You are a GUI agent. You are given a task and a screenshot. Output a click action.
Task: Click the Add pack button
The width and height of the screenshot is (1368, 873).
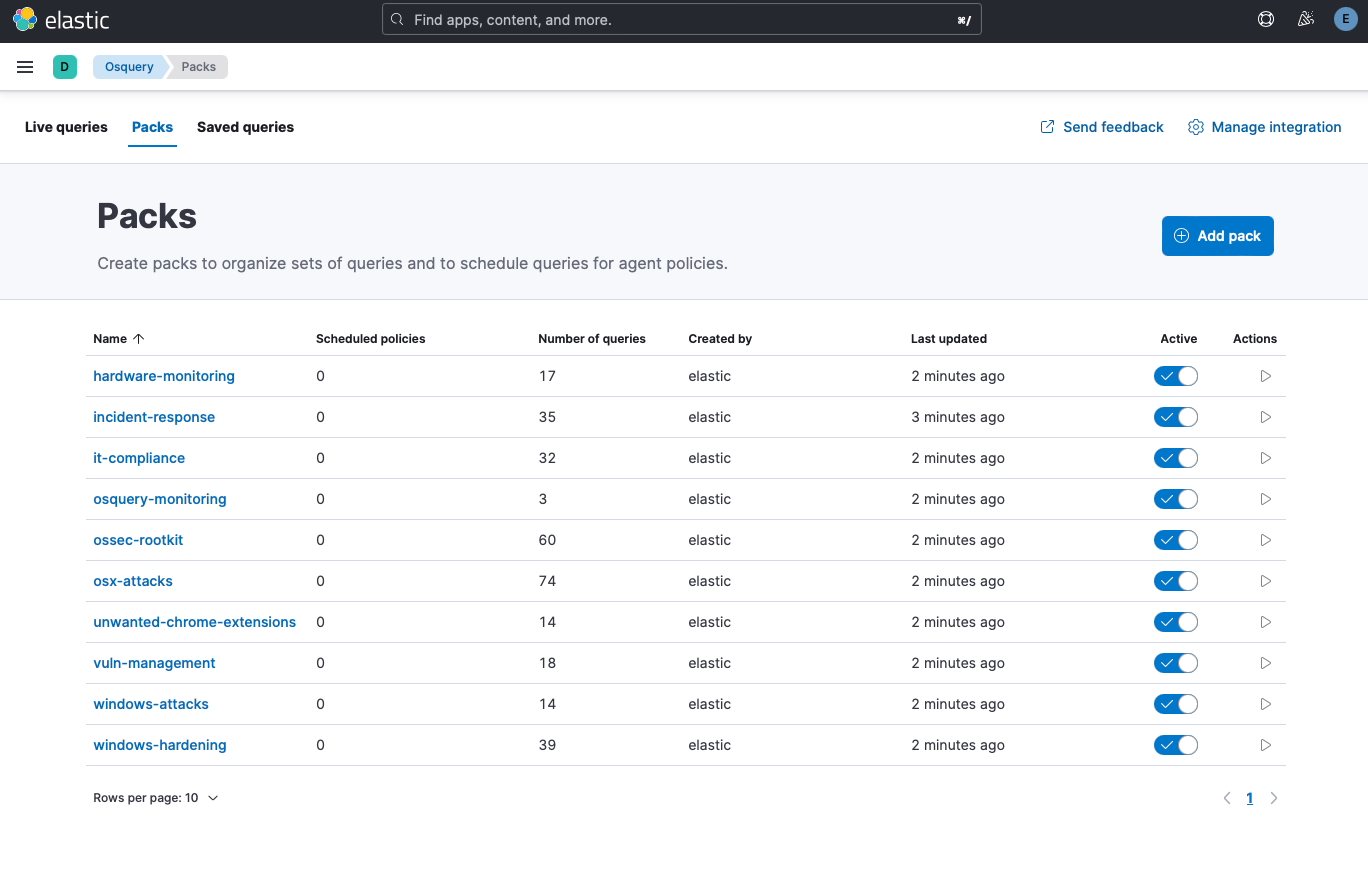[1217, 236]
